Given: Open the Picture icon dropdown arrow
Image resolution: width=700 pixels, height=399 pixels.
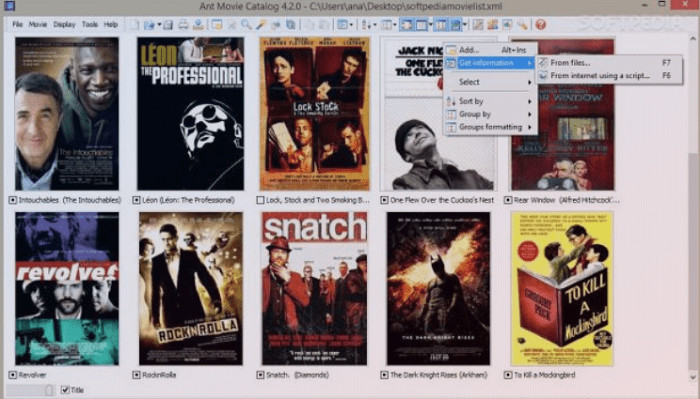Looking at the screenshot, I should (x=351, y=25).
